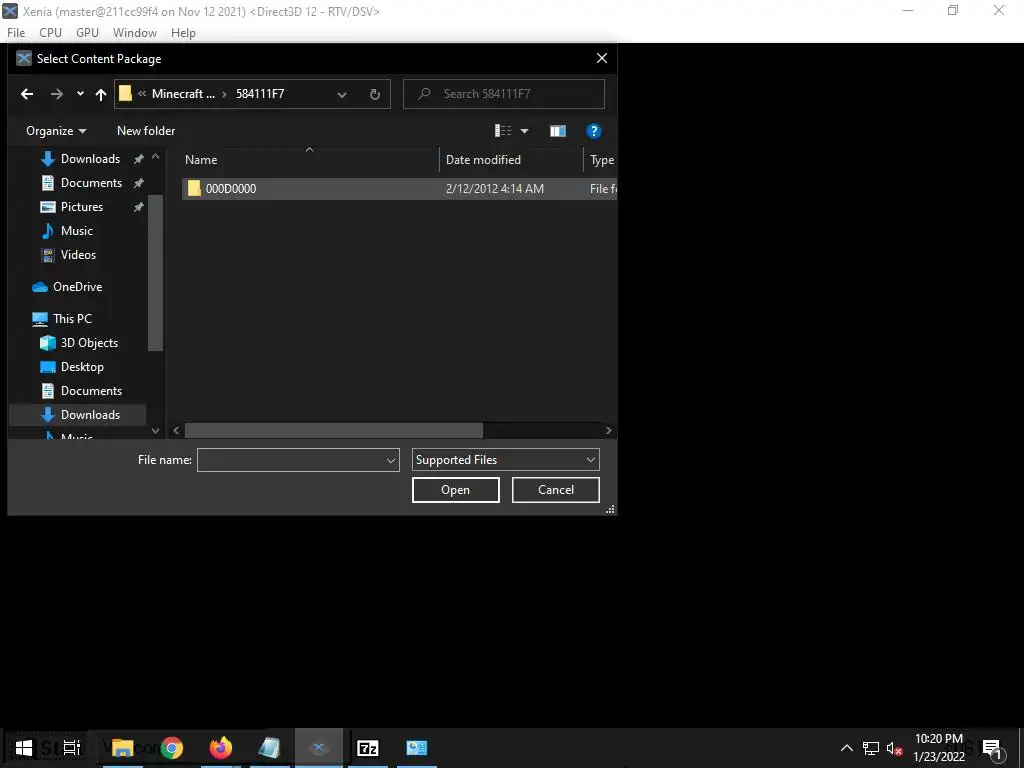
Task: Sort by Type column header
Action: point(601,160)
